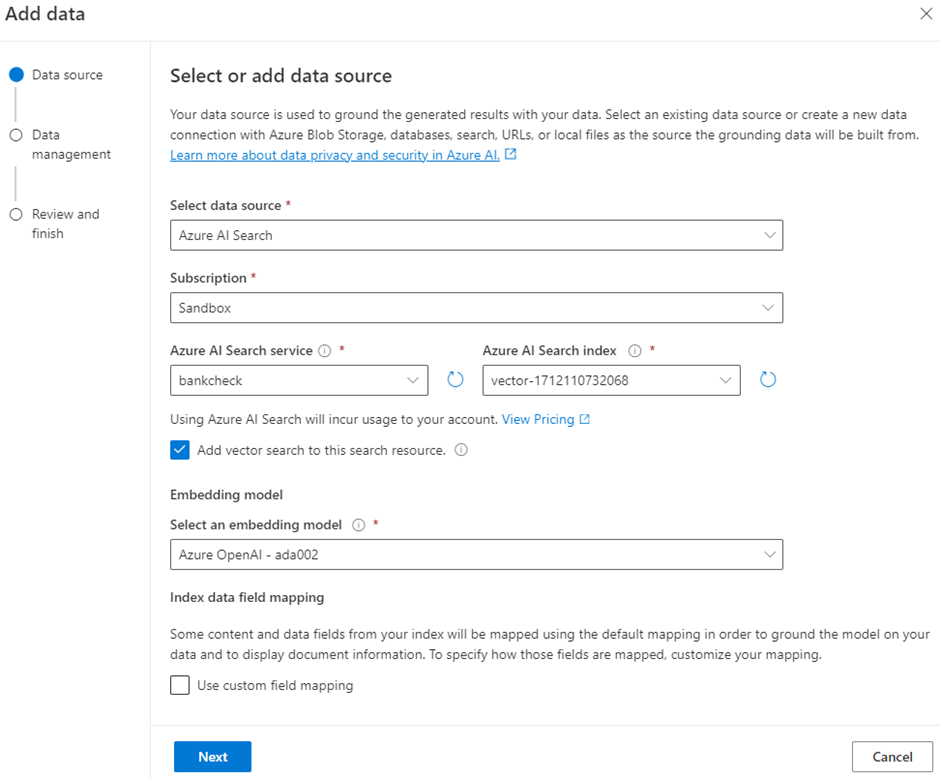Click the Cancel button
The height and width of the screenshot is (778, 940).
coord(892,757)
